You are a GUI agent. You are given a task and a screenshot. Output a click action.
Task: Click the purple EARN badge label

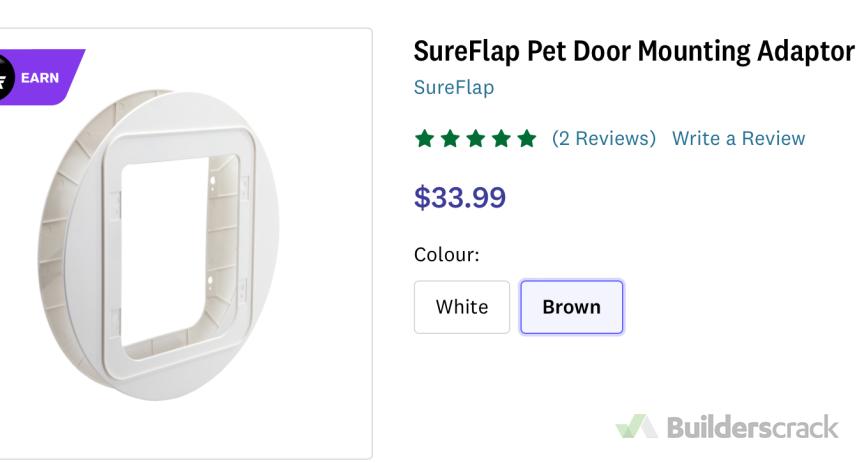click(x=41, y=77)
